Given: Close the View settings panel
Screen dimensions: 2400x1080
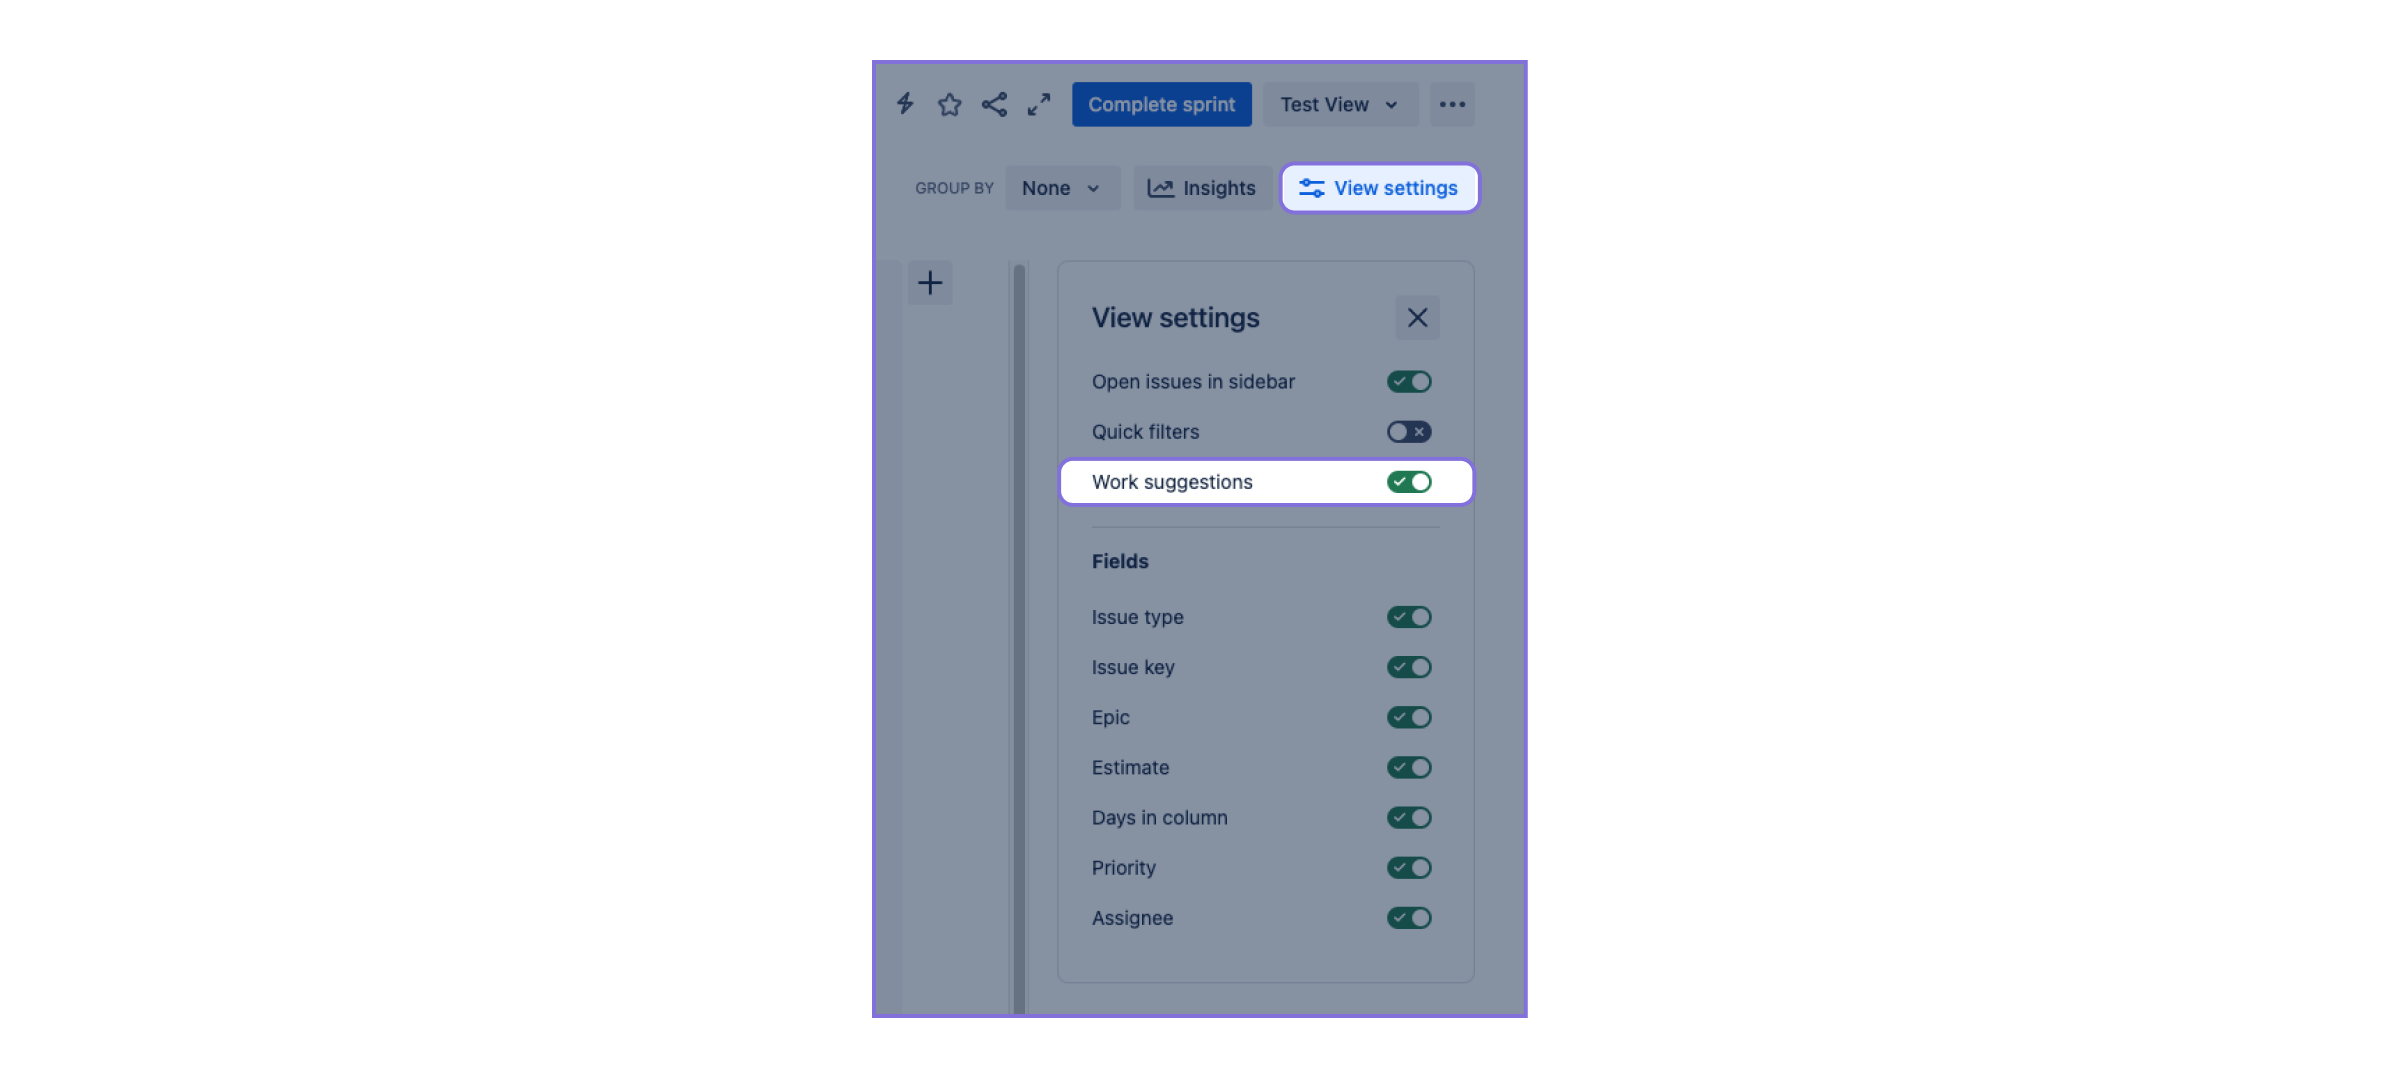Looking at the screenshot, I should [x=1417, y=317].
